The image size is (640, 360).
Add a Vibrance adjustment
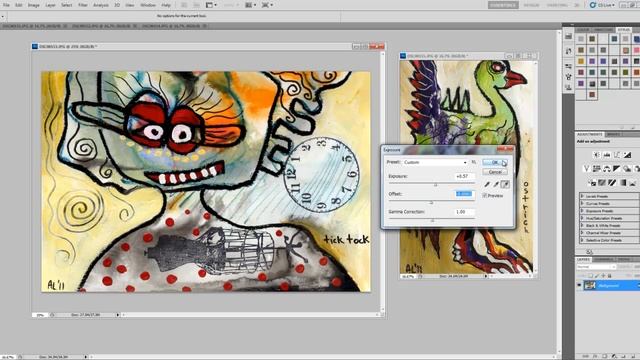point(587,169)
